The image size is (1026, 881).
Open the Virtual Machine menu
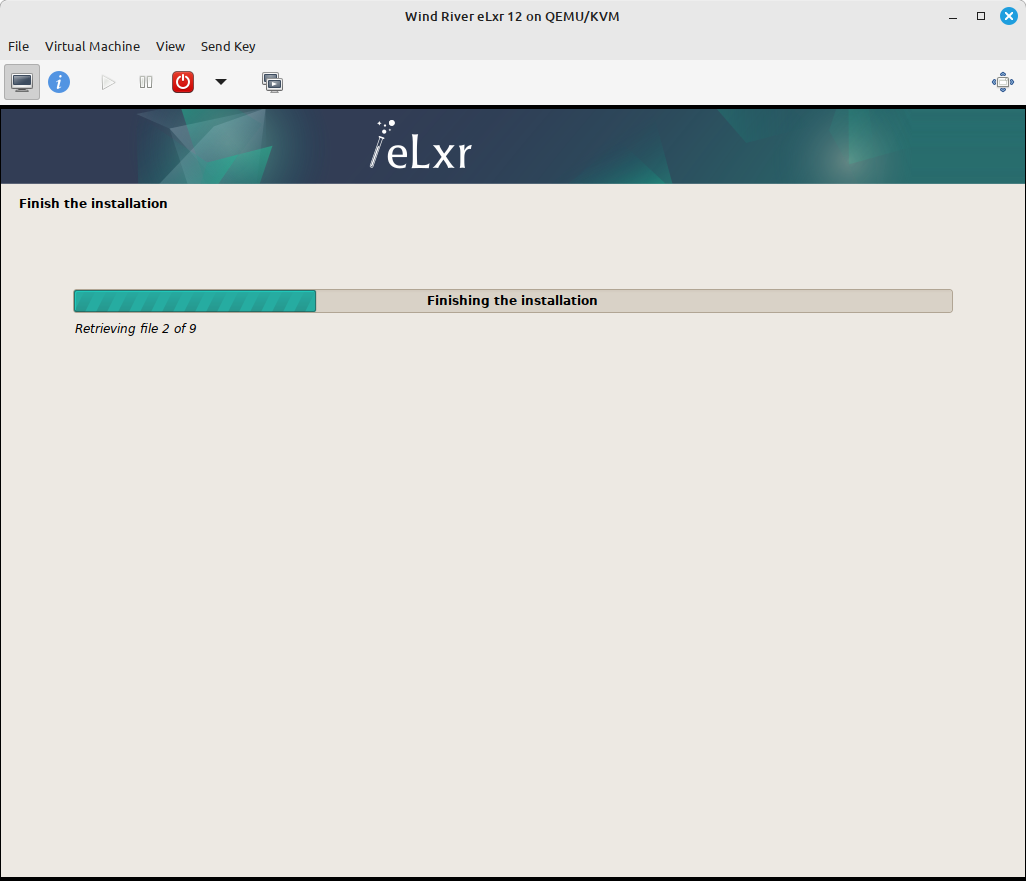pos(92,46)
